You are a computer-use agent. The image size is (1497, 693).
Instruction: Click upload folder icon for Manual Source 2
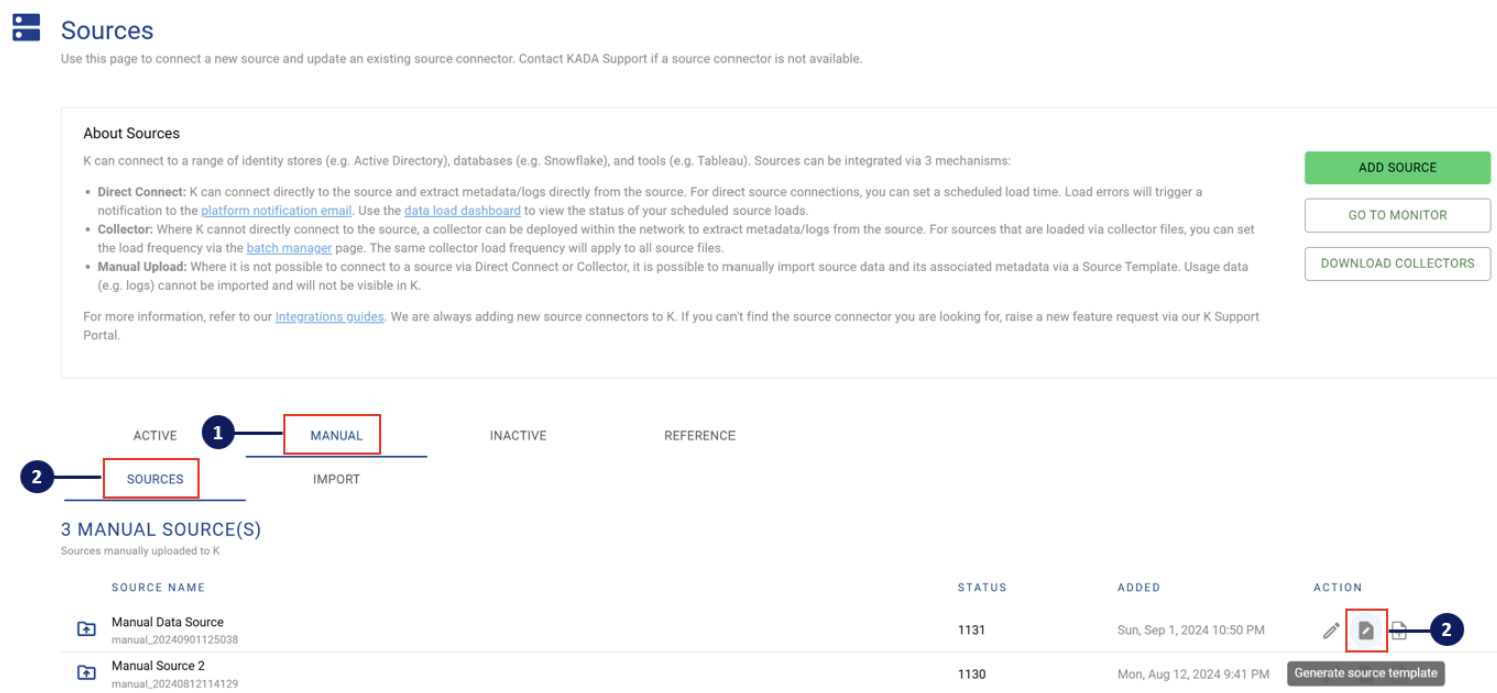pyautogui.click(x=87, y=673)
